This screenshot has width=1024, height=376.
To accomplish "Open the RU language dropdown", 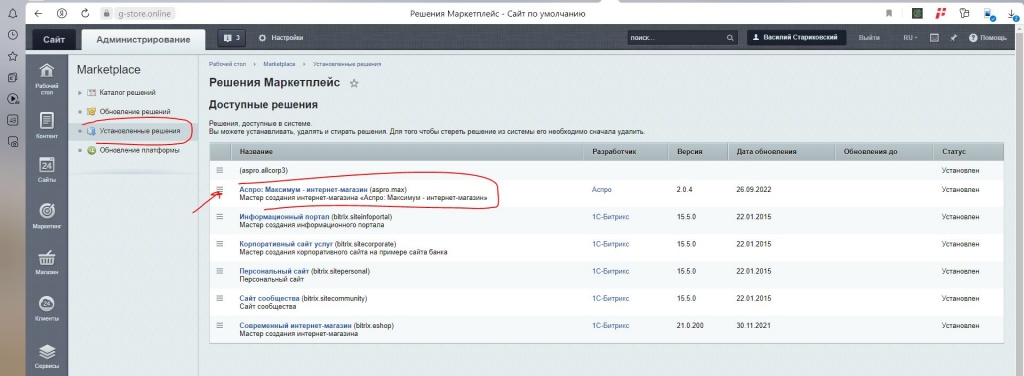I will tap(910, 38).
